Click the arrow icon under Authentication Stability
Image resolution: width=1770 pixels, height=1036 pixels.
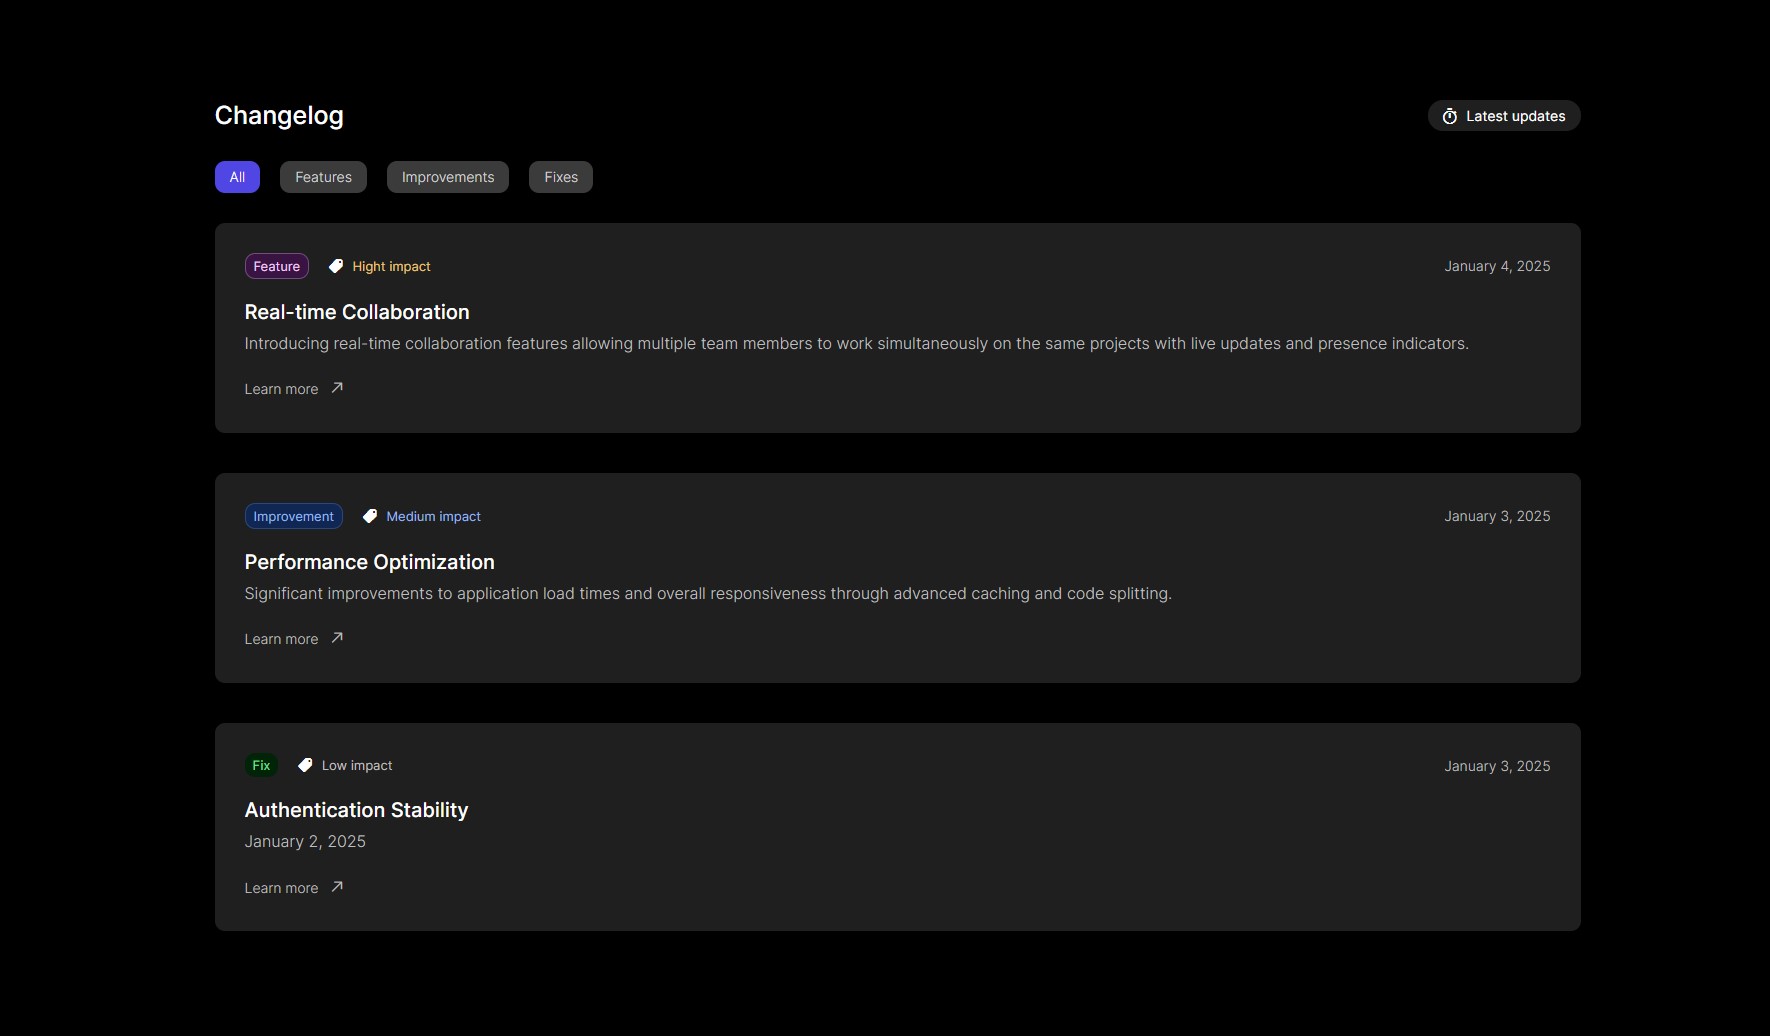pyautogui.click(x=337, y=887)
